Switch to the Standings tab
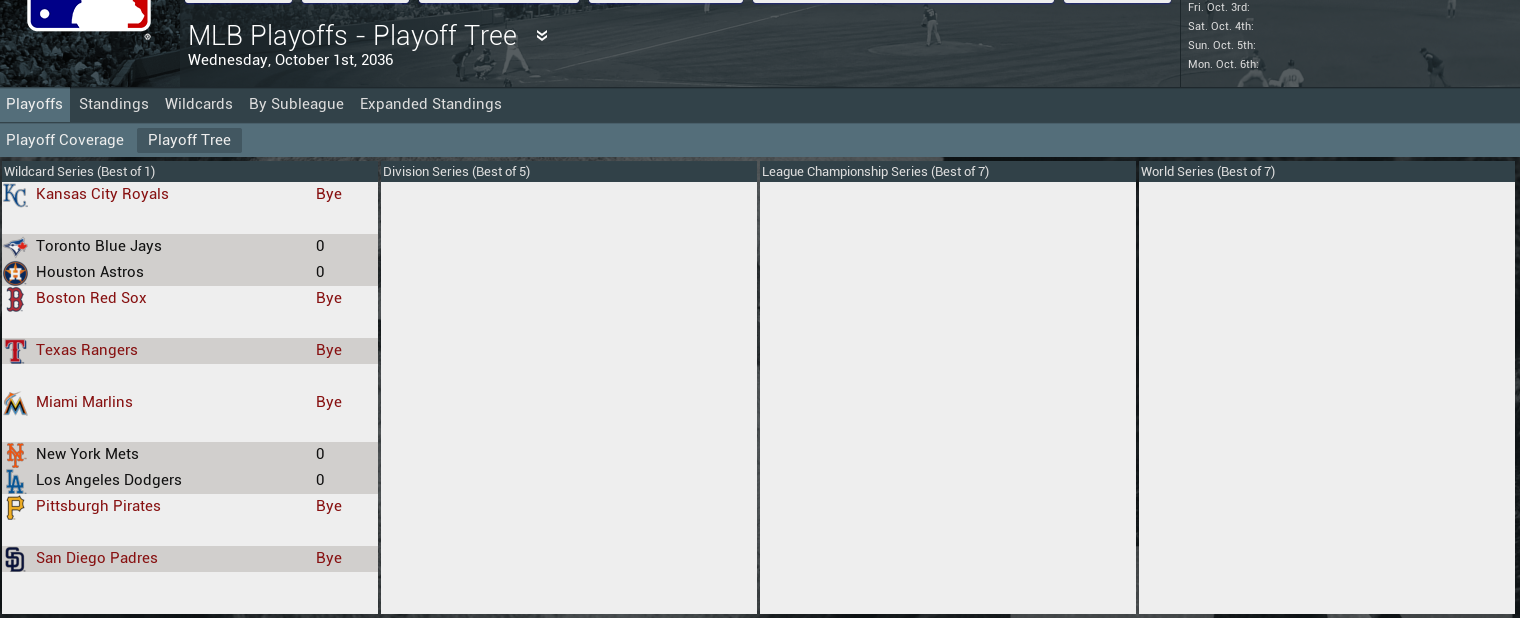Viewport: 1520px width, 618px height. (114, 104)
